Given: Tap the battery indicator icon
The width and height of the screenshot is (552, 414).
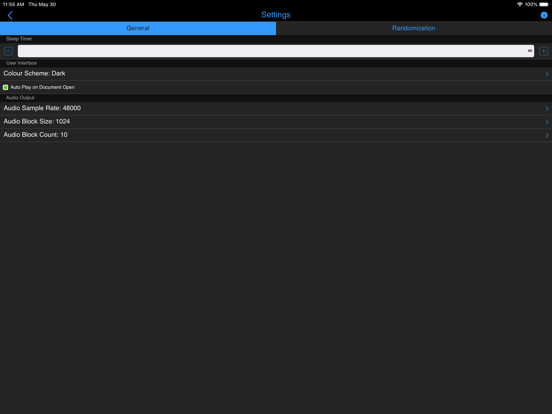Looking at the screenshot, I should click(544, 4).
